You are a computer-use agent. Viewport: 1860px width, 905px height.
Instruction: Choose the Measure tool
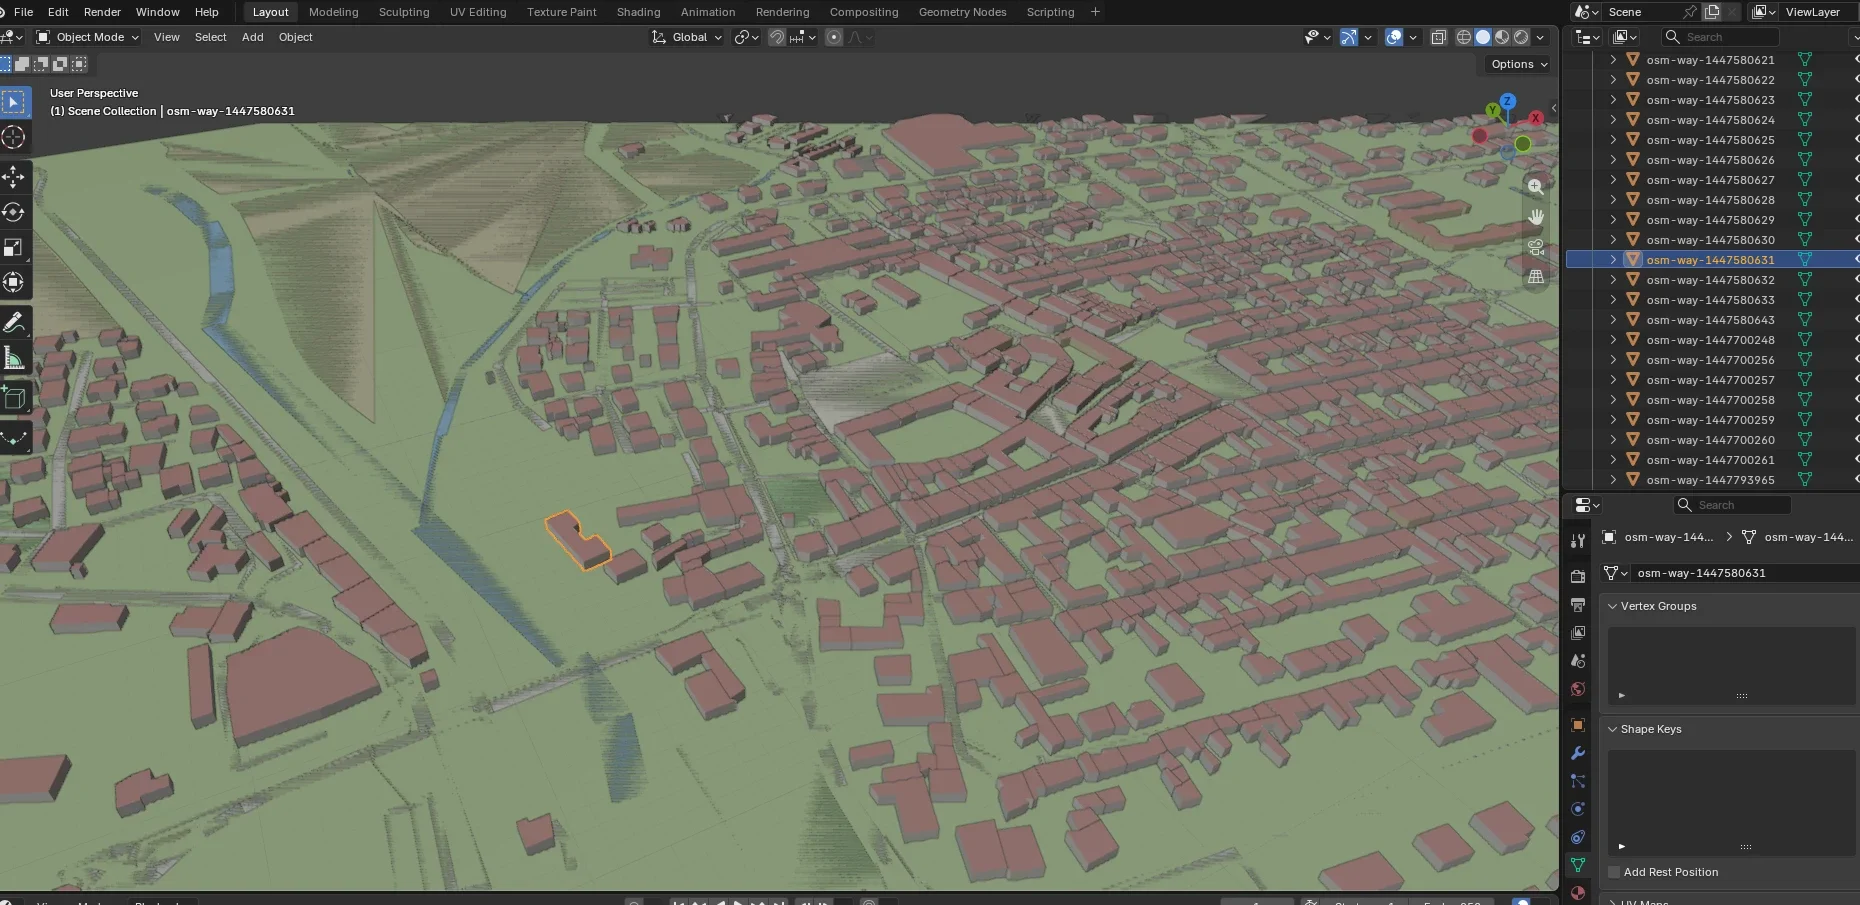pyautogui.click(x=14, y=358)
